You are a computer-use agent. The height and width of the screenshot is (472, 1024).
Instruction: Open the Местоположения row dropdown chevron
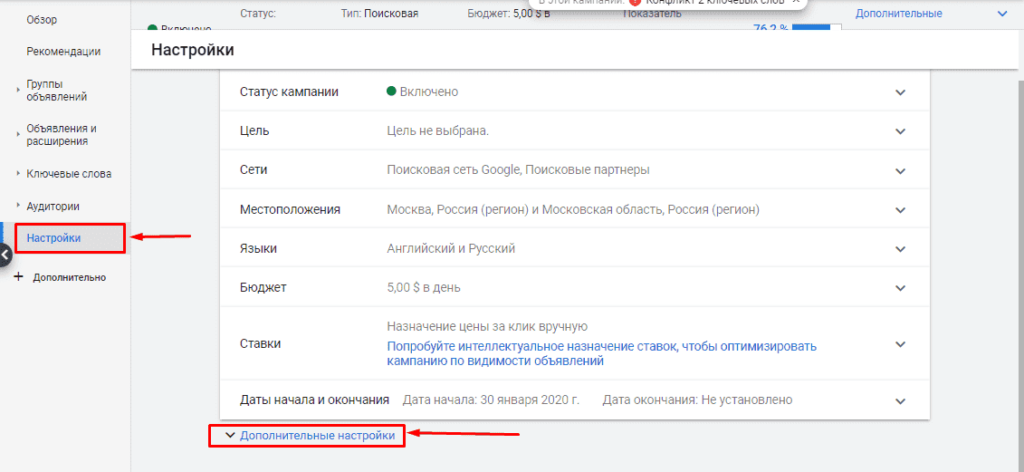[900, 209]
